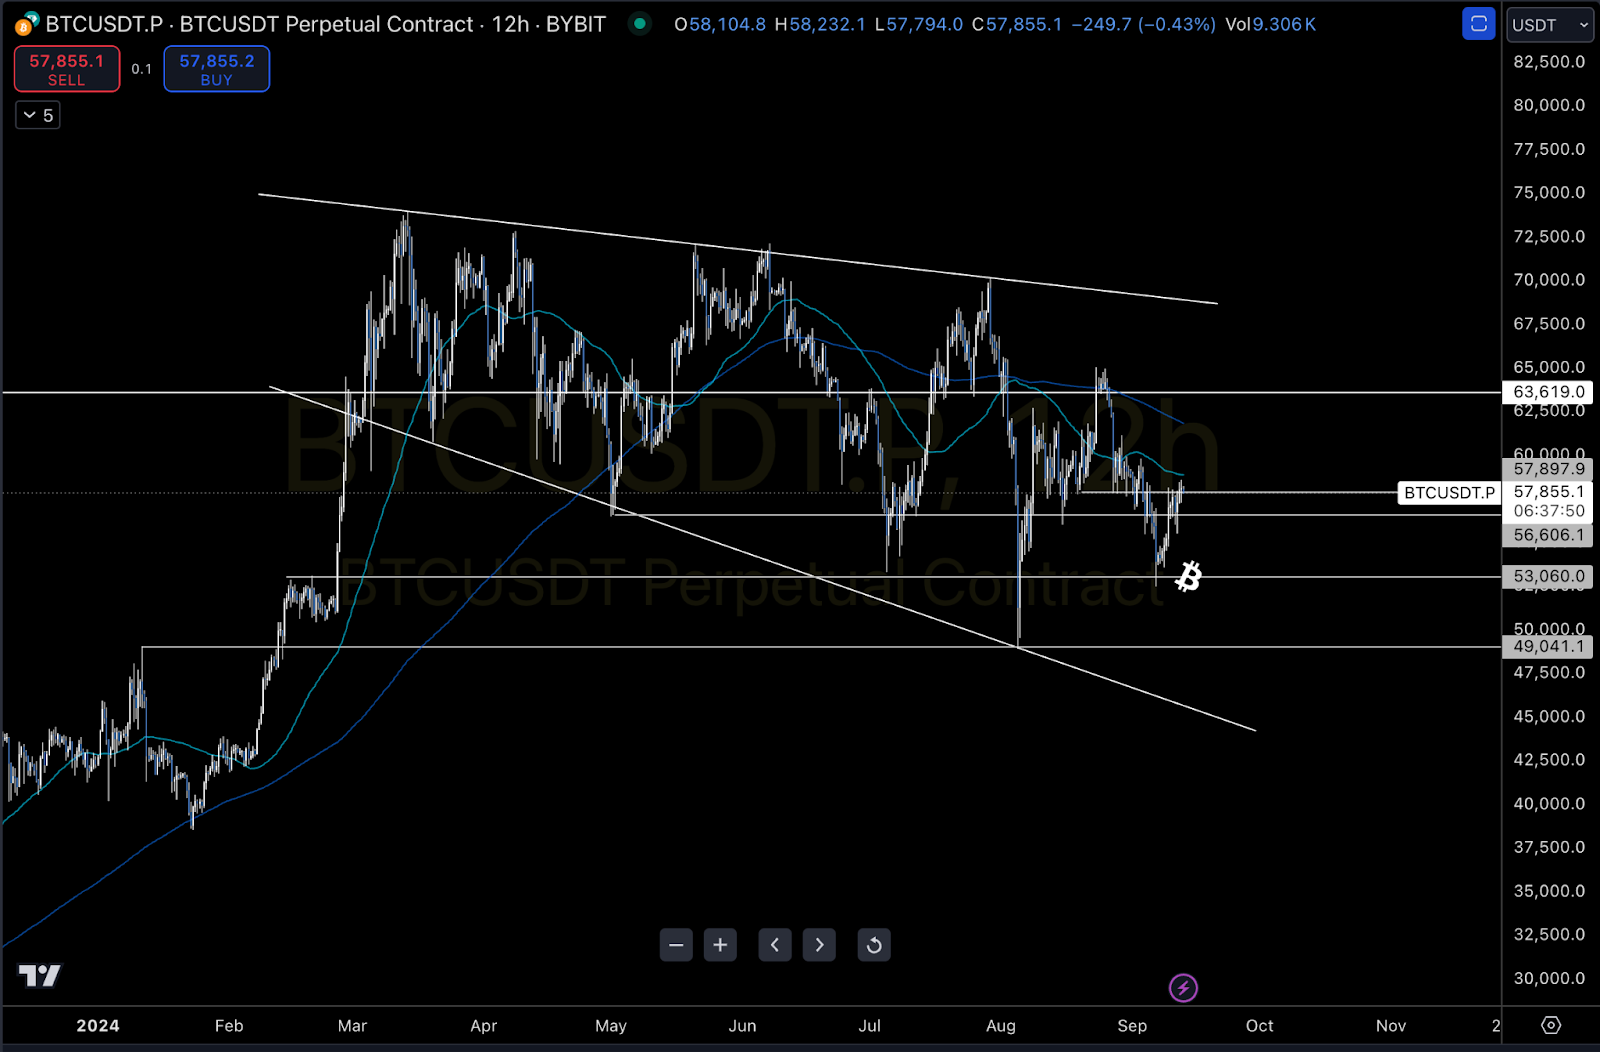Shift chart left with the left arrow
Image resolution: width=1600 pixels, height=1052 pixels.
(775, 945)
